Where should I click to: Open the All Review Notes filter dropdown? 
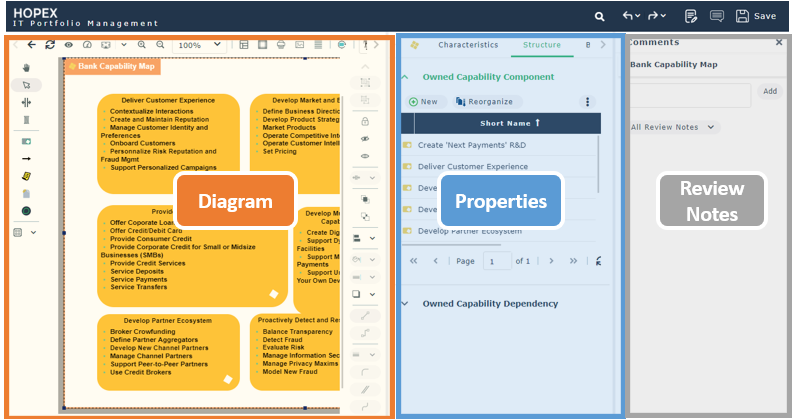click(674, 127)
